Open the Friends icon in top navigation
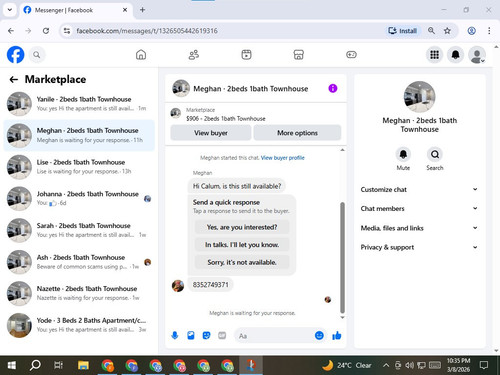500x375 pixels. 194,55
